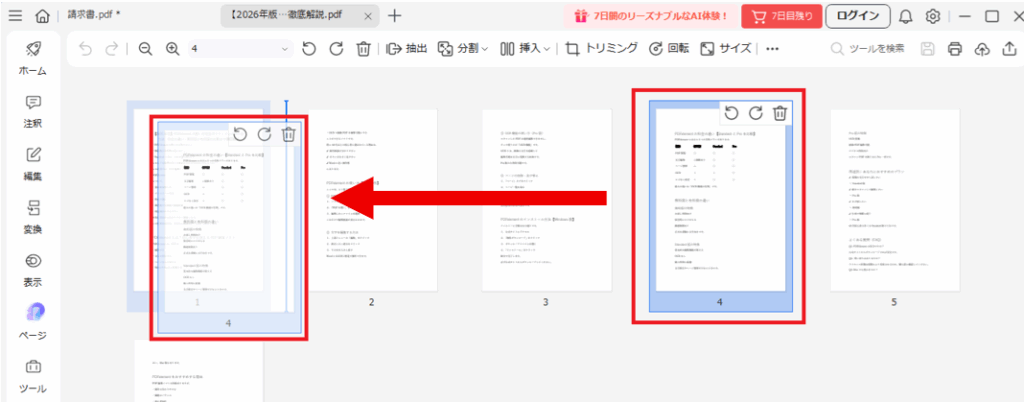The height and width of the screenshot is (402, 1024).
Task: Select the page 2 thumbnail
Action: tap(371, 200)
